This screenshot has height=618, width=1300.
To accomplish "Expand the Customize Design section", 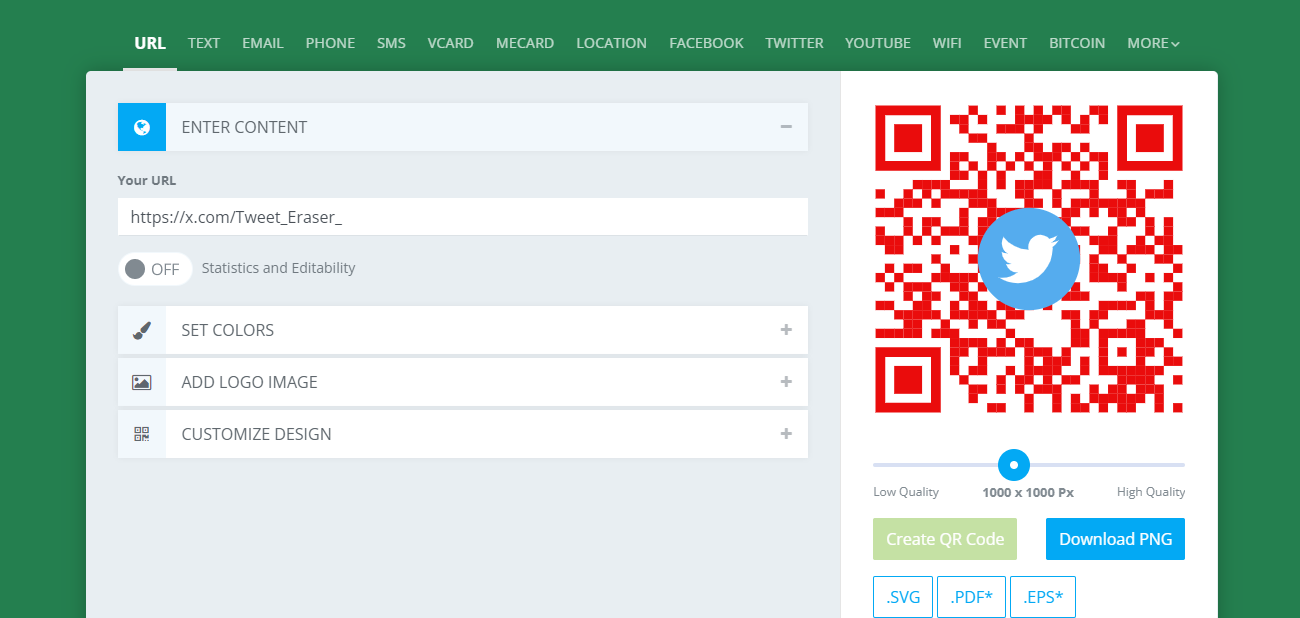I will (786, 434).
